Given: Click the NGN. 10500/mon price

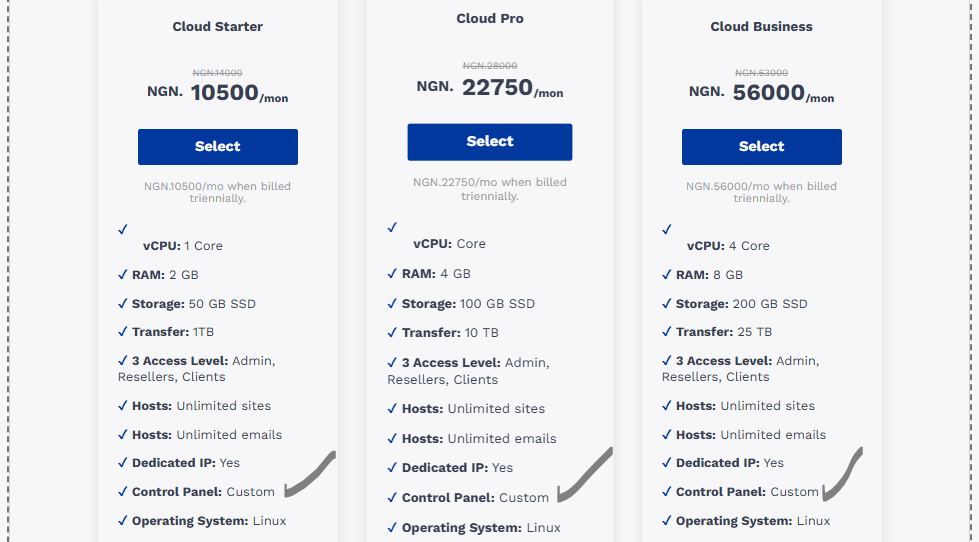Looking at the screenshot, I should tap(217, 92).
